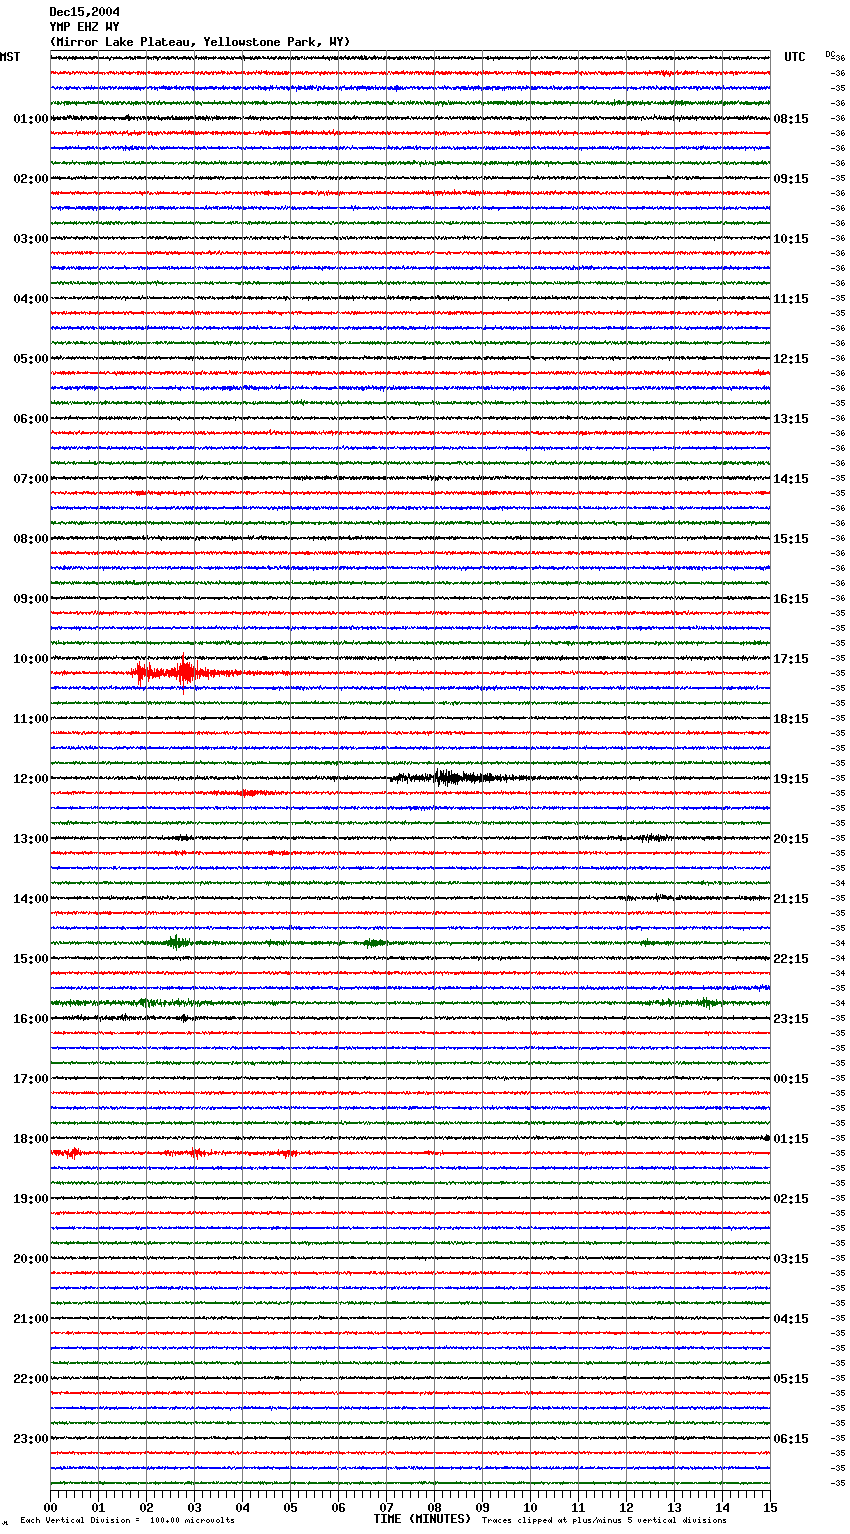Click the 03:15 UTC time label

[x=791, y=1259]
